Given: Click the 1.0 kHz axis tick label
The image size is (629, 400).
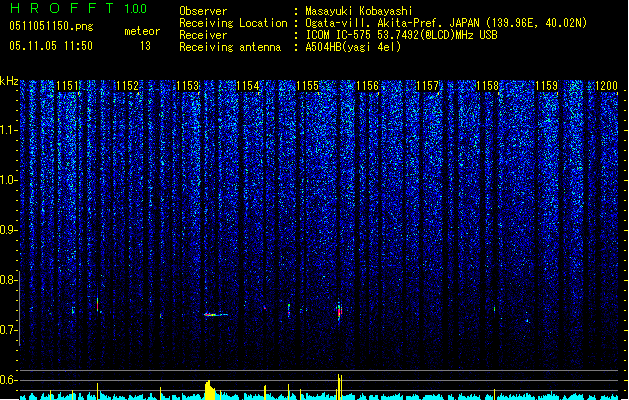Looking at the screenshot, I should [9, 180].
